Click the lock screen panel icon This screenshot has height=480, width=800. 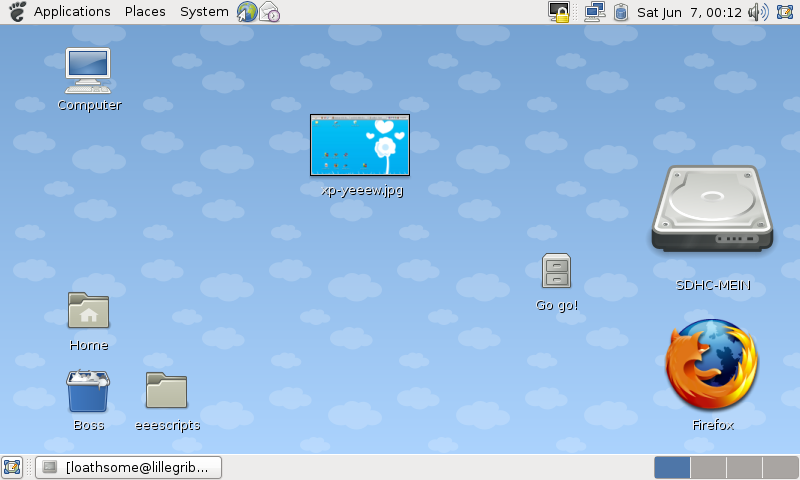pyautogui.click(x=559, y=12)
